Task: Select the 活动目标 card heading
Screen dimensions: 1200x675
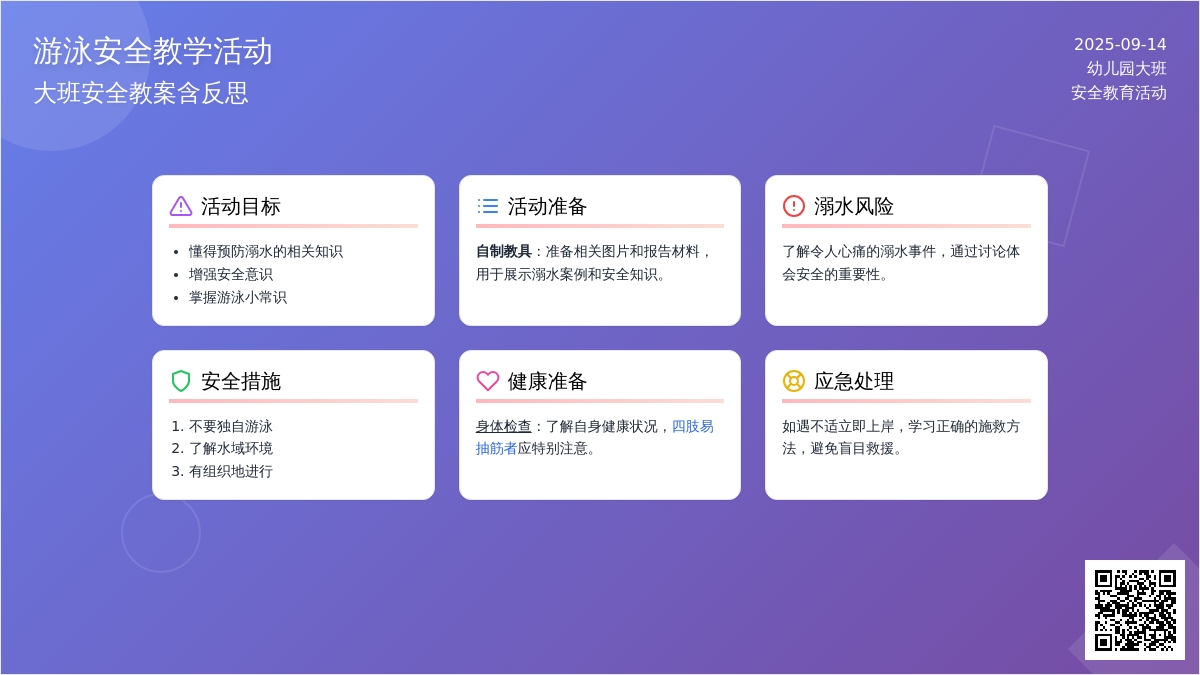Action: [x=240, y=207]
